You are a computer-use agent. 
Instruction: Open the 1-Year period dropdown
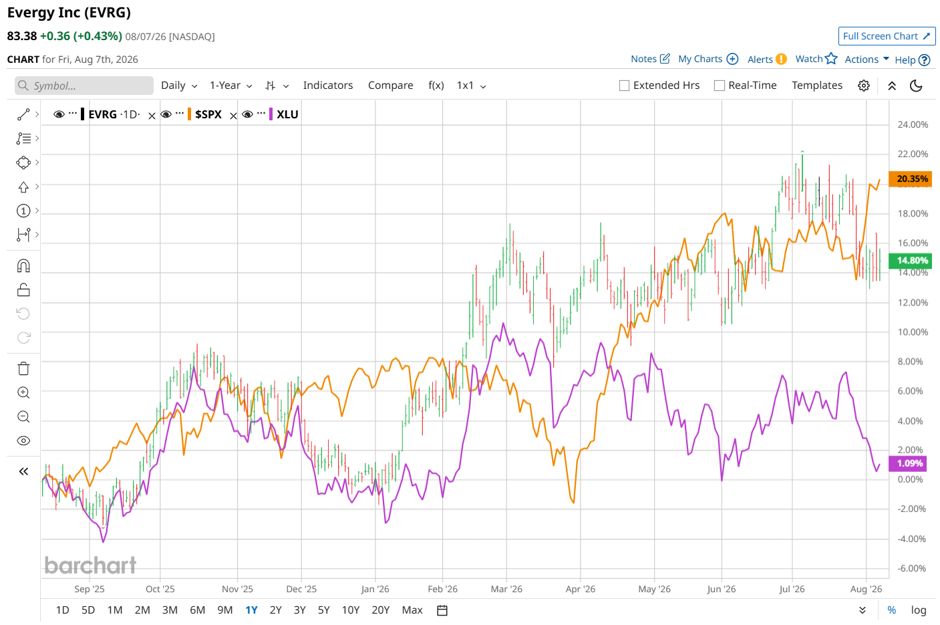[231, 85]
